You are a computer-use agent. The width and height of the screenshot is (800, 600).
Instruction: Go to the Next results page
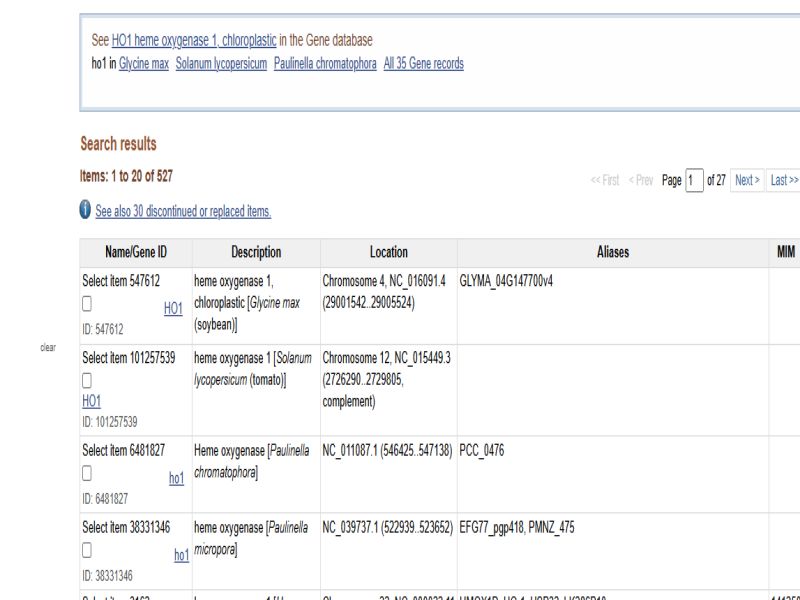pyautogui.click(x=745, y=180)
